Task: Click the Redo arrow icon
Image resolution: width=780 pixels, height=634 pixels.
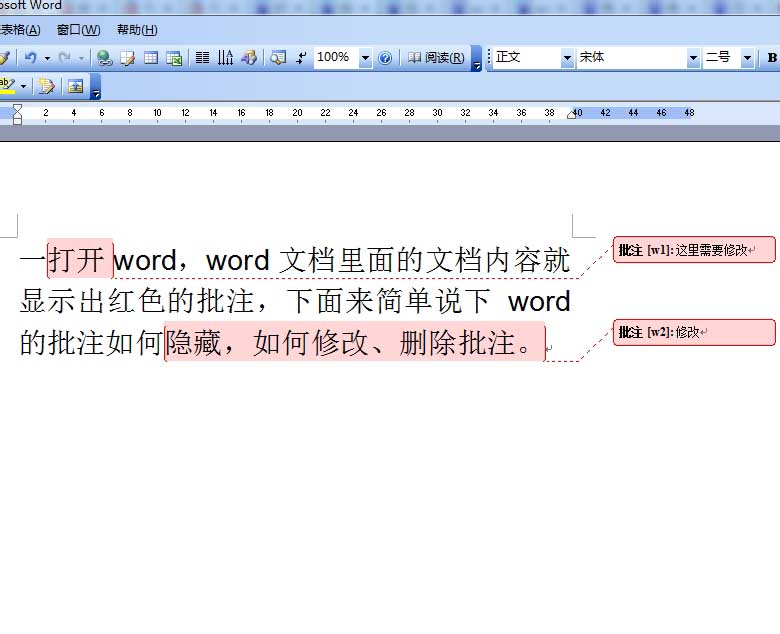Action: point(64,58)
